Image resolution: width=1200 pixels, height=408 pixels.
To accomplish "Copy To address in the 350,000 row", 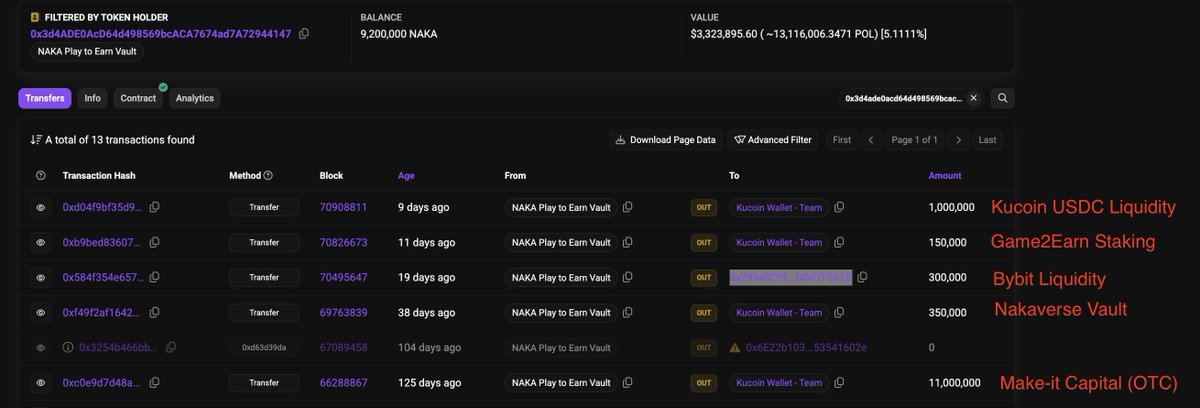I will (x=839, y=312).
